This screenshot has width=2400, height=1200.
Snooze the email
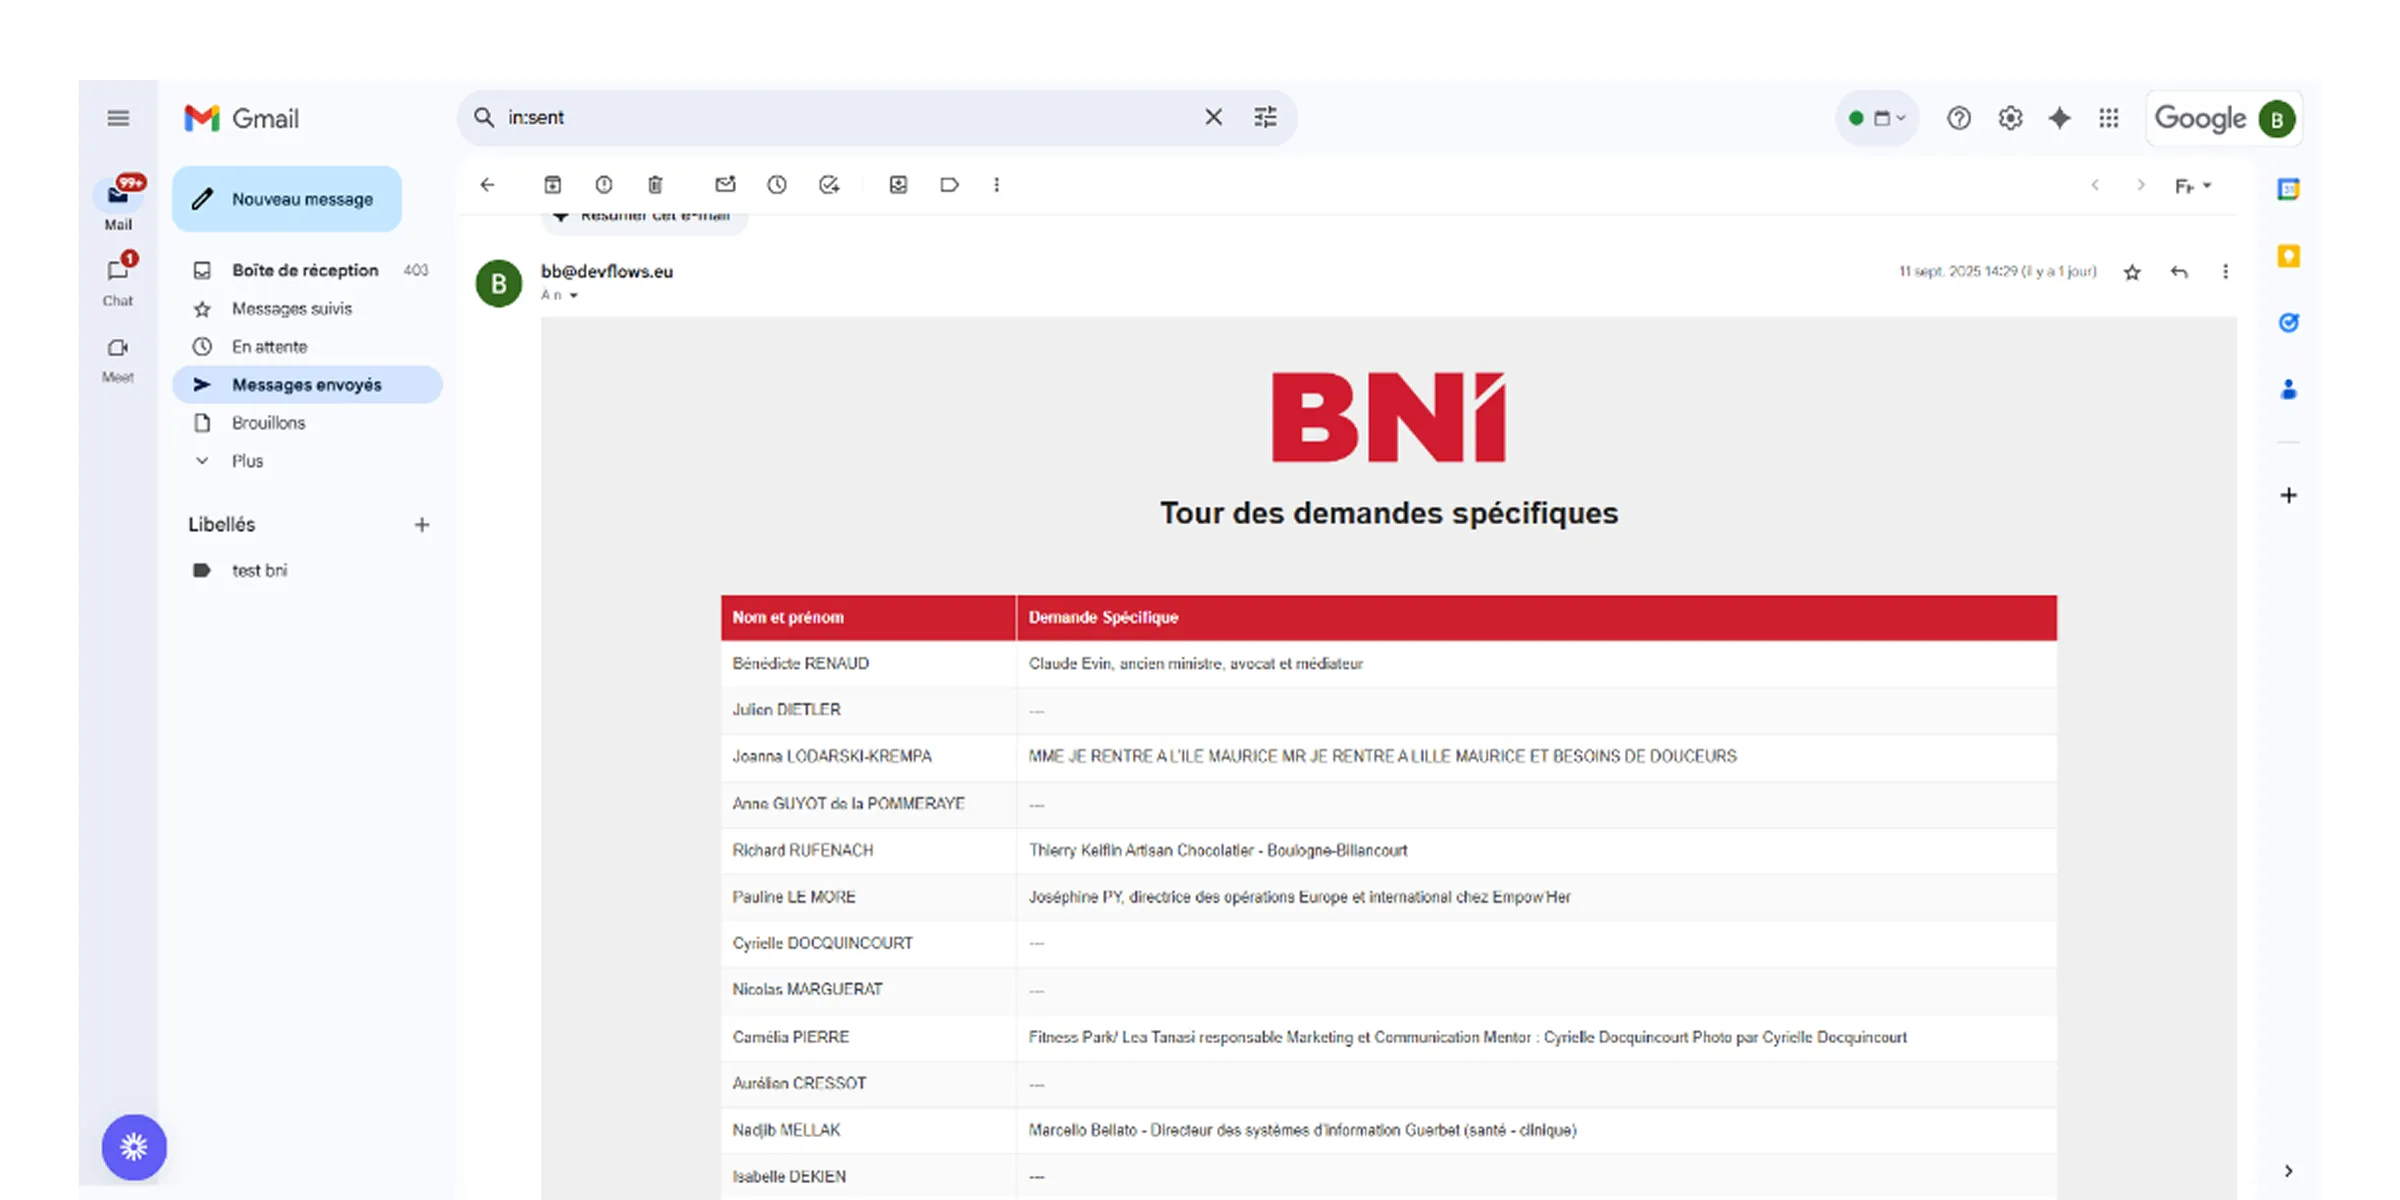coord(777,185)
